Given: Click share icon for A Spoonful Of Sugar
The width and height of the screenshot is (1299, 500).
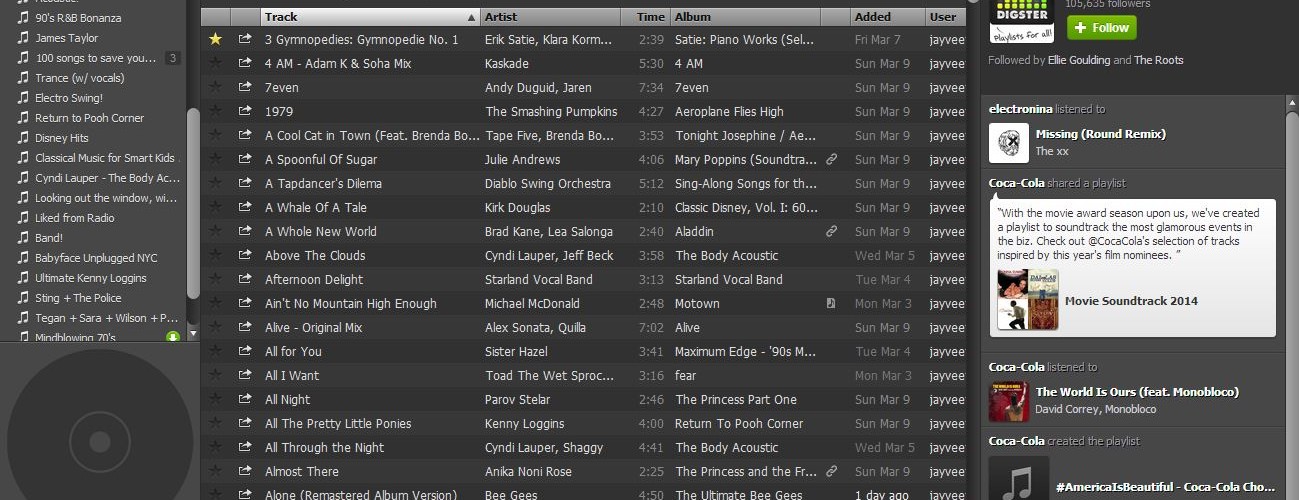Looking at the screenshot, I should 245,160.
